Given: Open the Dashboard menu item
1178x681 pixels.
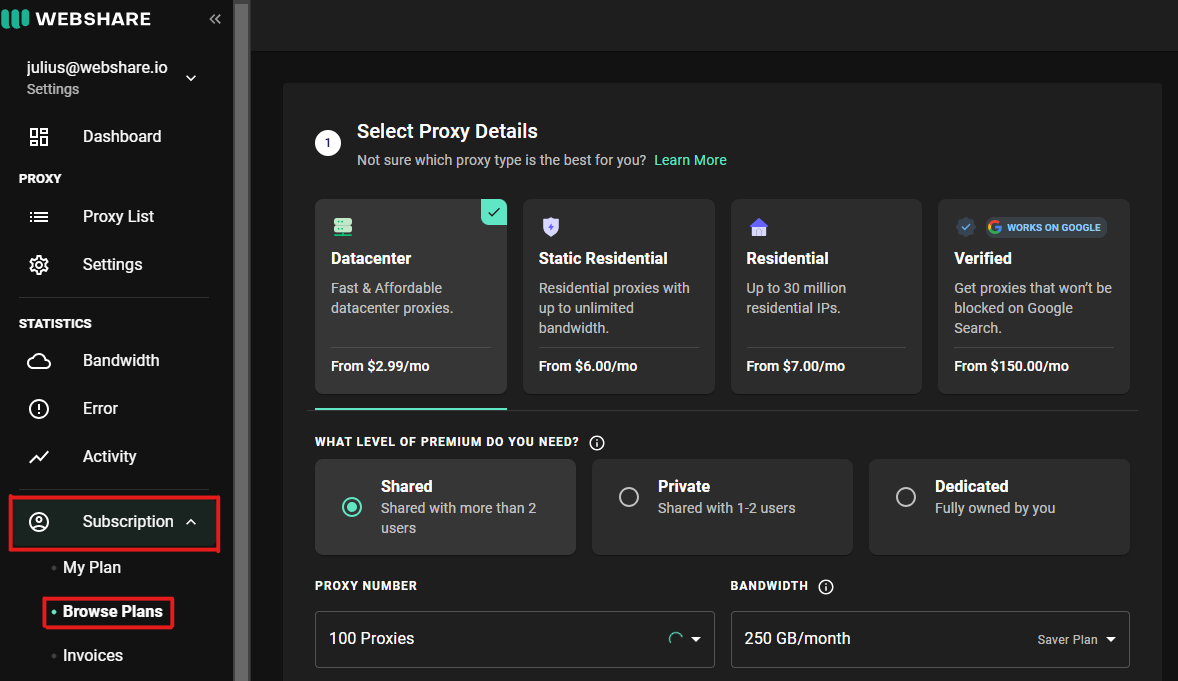Looking at the screenshot, I should 122,137.
